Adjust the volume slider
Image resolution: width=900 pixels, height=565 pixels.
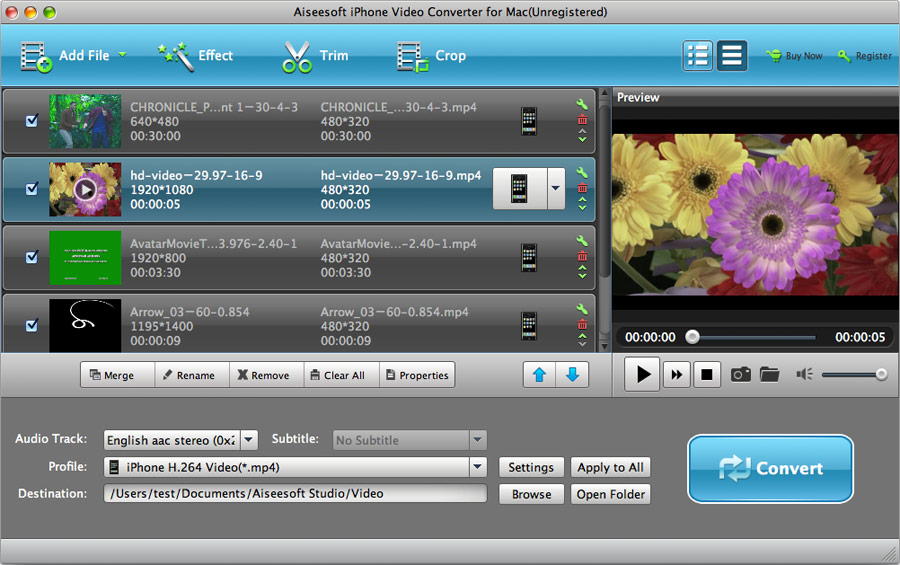[854, 375]
